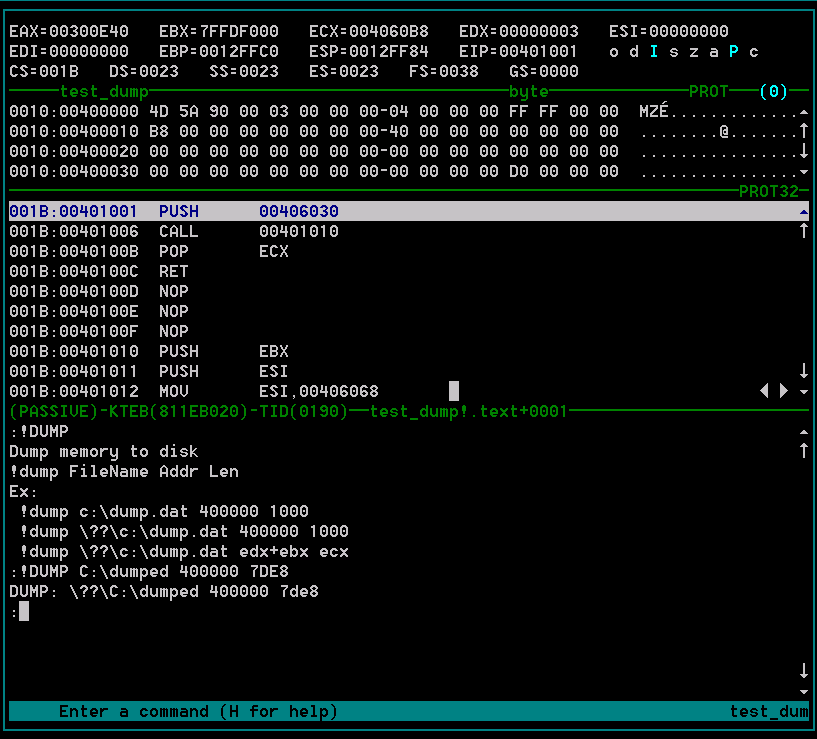
Task: Toggle the interrupt flag I
Action: [x=654, y=51]
